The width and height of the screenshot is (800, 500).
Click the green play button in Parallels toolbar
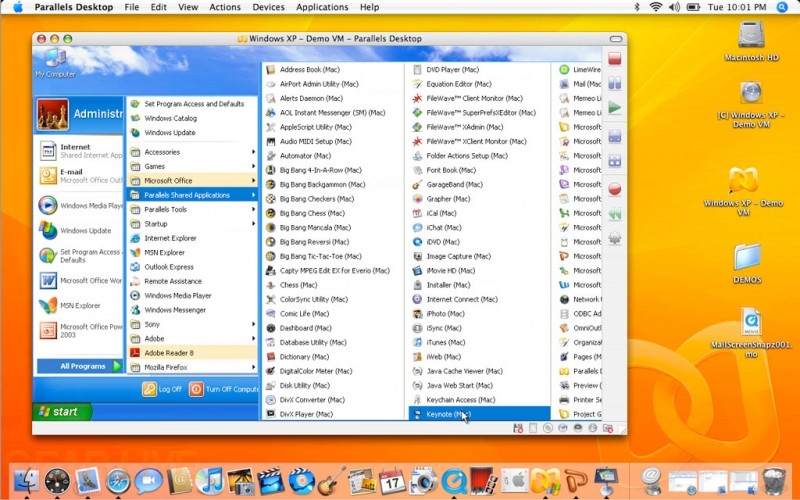(x=615, y=108)
